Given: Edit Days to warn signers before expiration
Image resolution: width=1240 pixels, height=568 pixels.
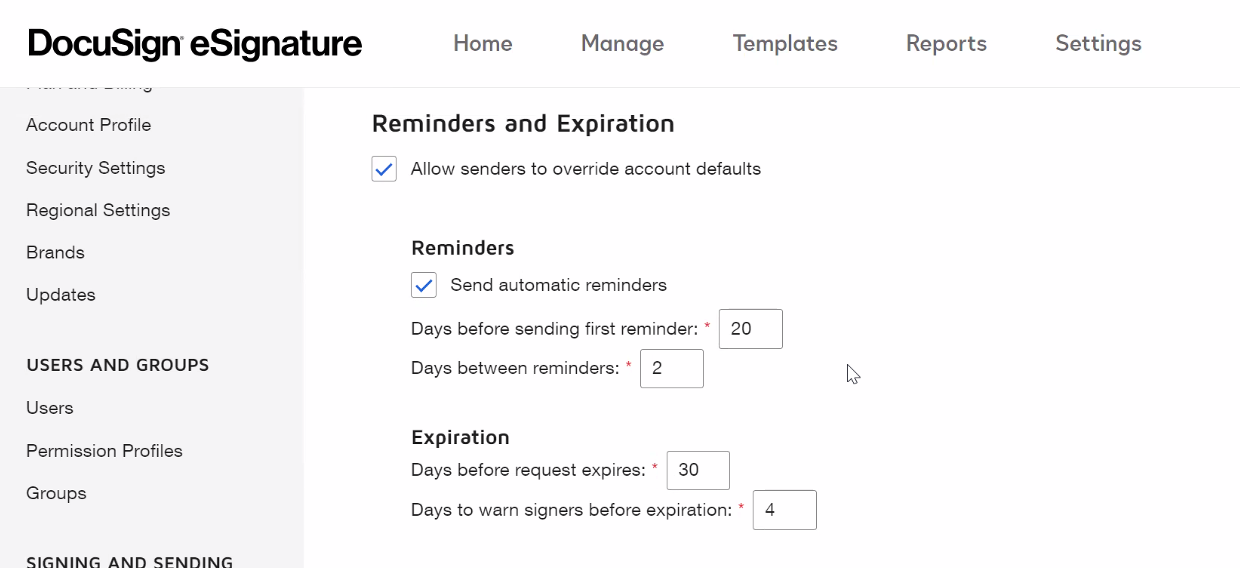Looking at the screenshot, I should coord(784,510).
